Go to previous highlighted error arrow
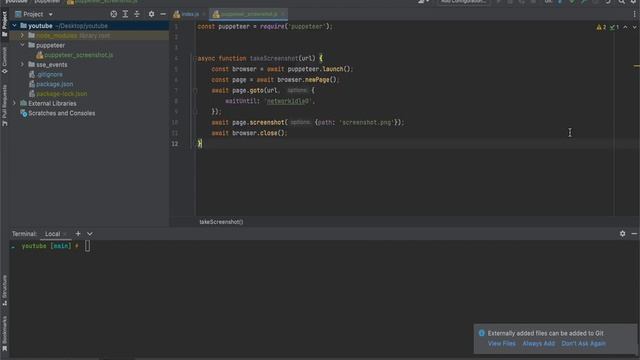This screenshot has height=360, width=640. 625,27
